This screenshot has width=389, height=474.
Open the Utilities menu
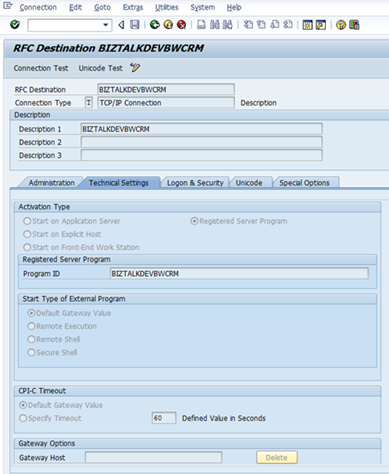[167, 7]
